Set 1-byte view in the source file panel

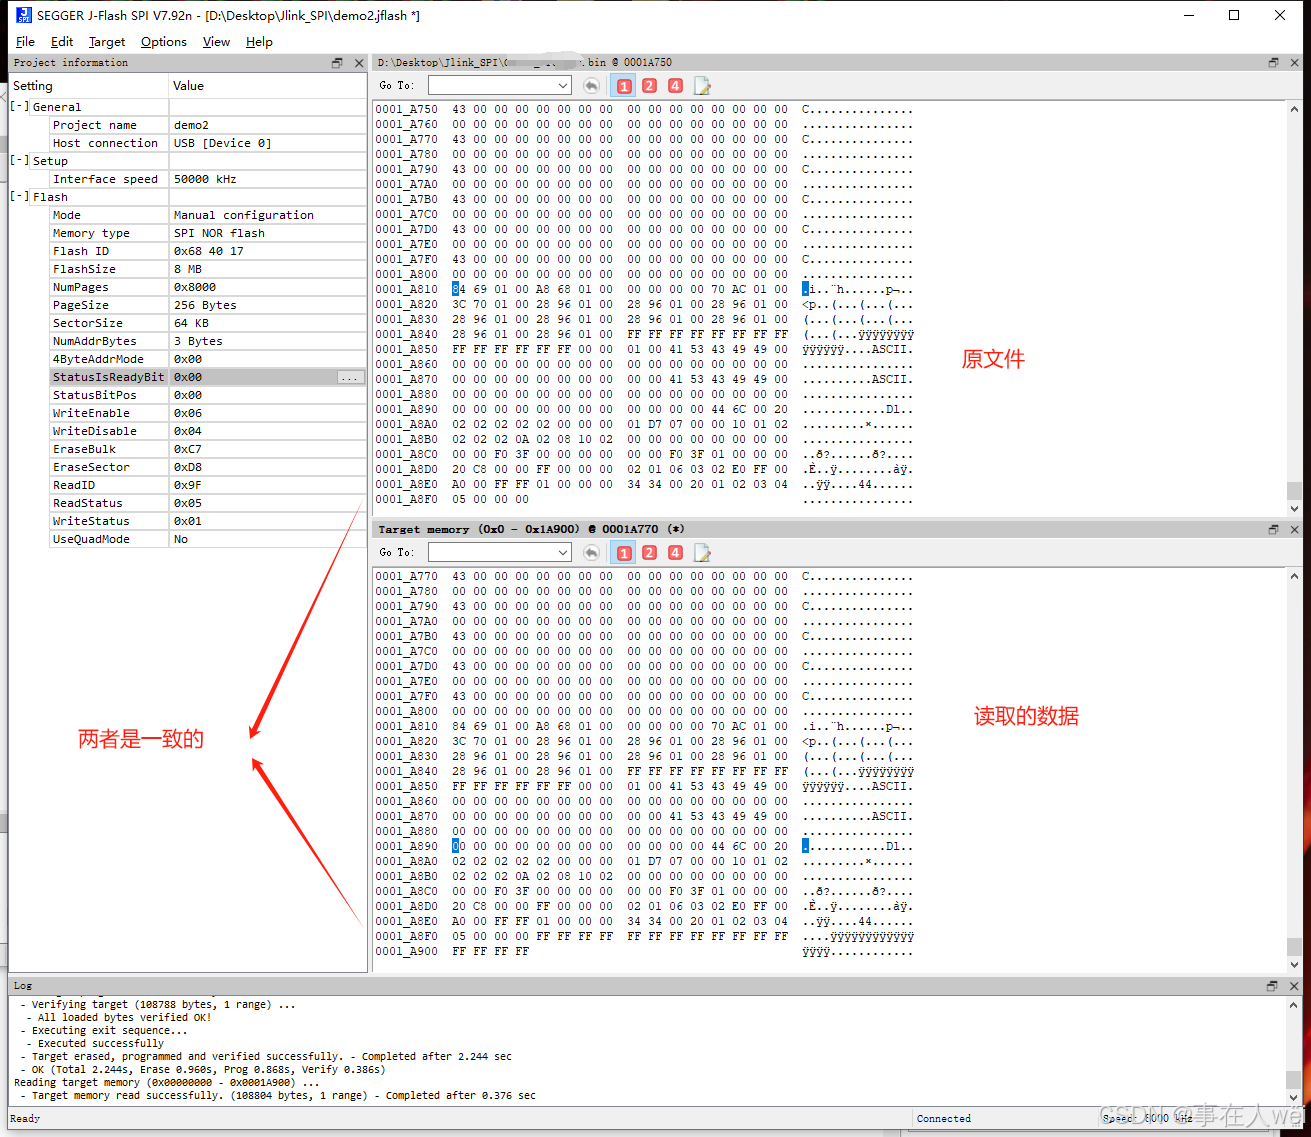[624, 86]
